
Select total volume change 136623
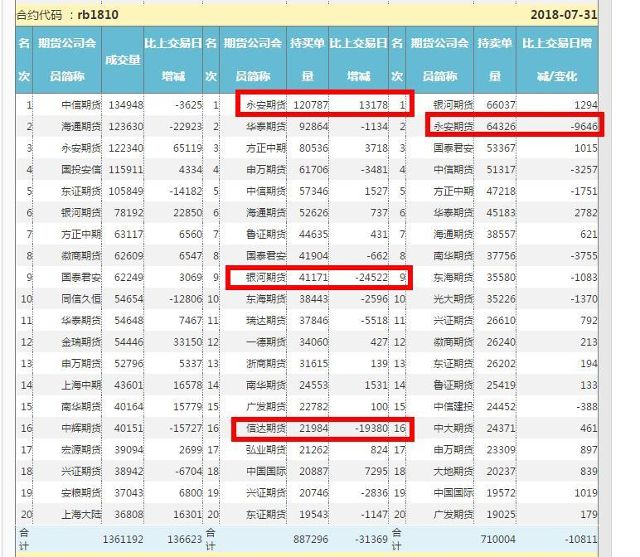[184, 539]
